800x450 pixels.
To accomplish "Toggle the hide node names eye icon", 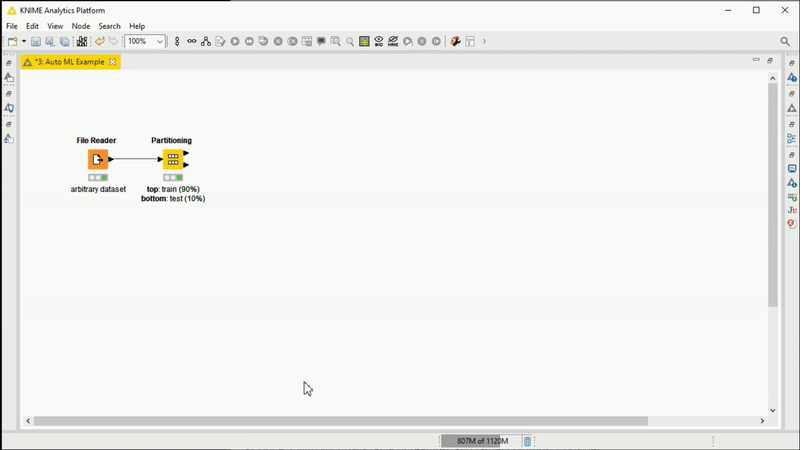I will click(x=393, y=41).
